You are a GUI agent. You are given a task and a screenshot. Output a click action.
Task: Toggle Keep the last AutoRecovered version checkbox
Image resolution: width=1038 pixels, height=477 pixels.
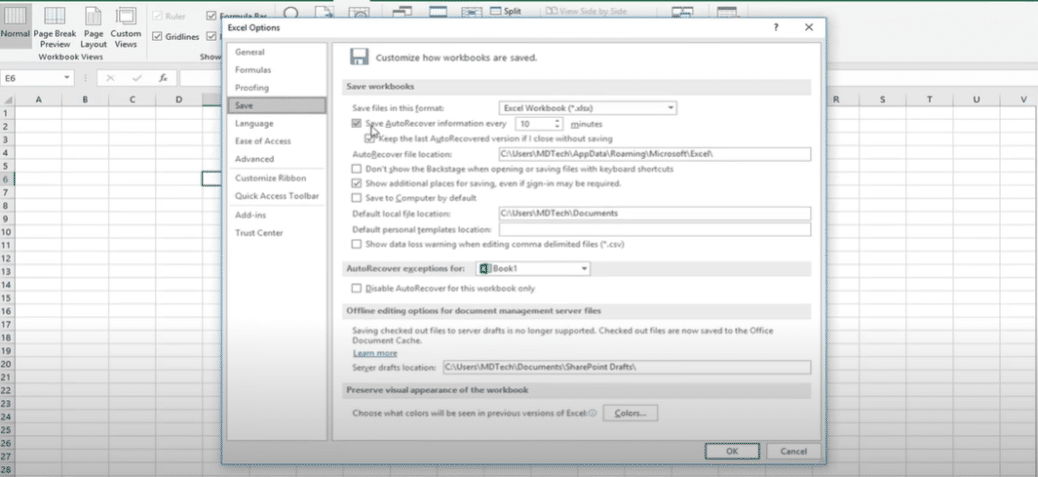369,139
